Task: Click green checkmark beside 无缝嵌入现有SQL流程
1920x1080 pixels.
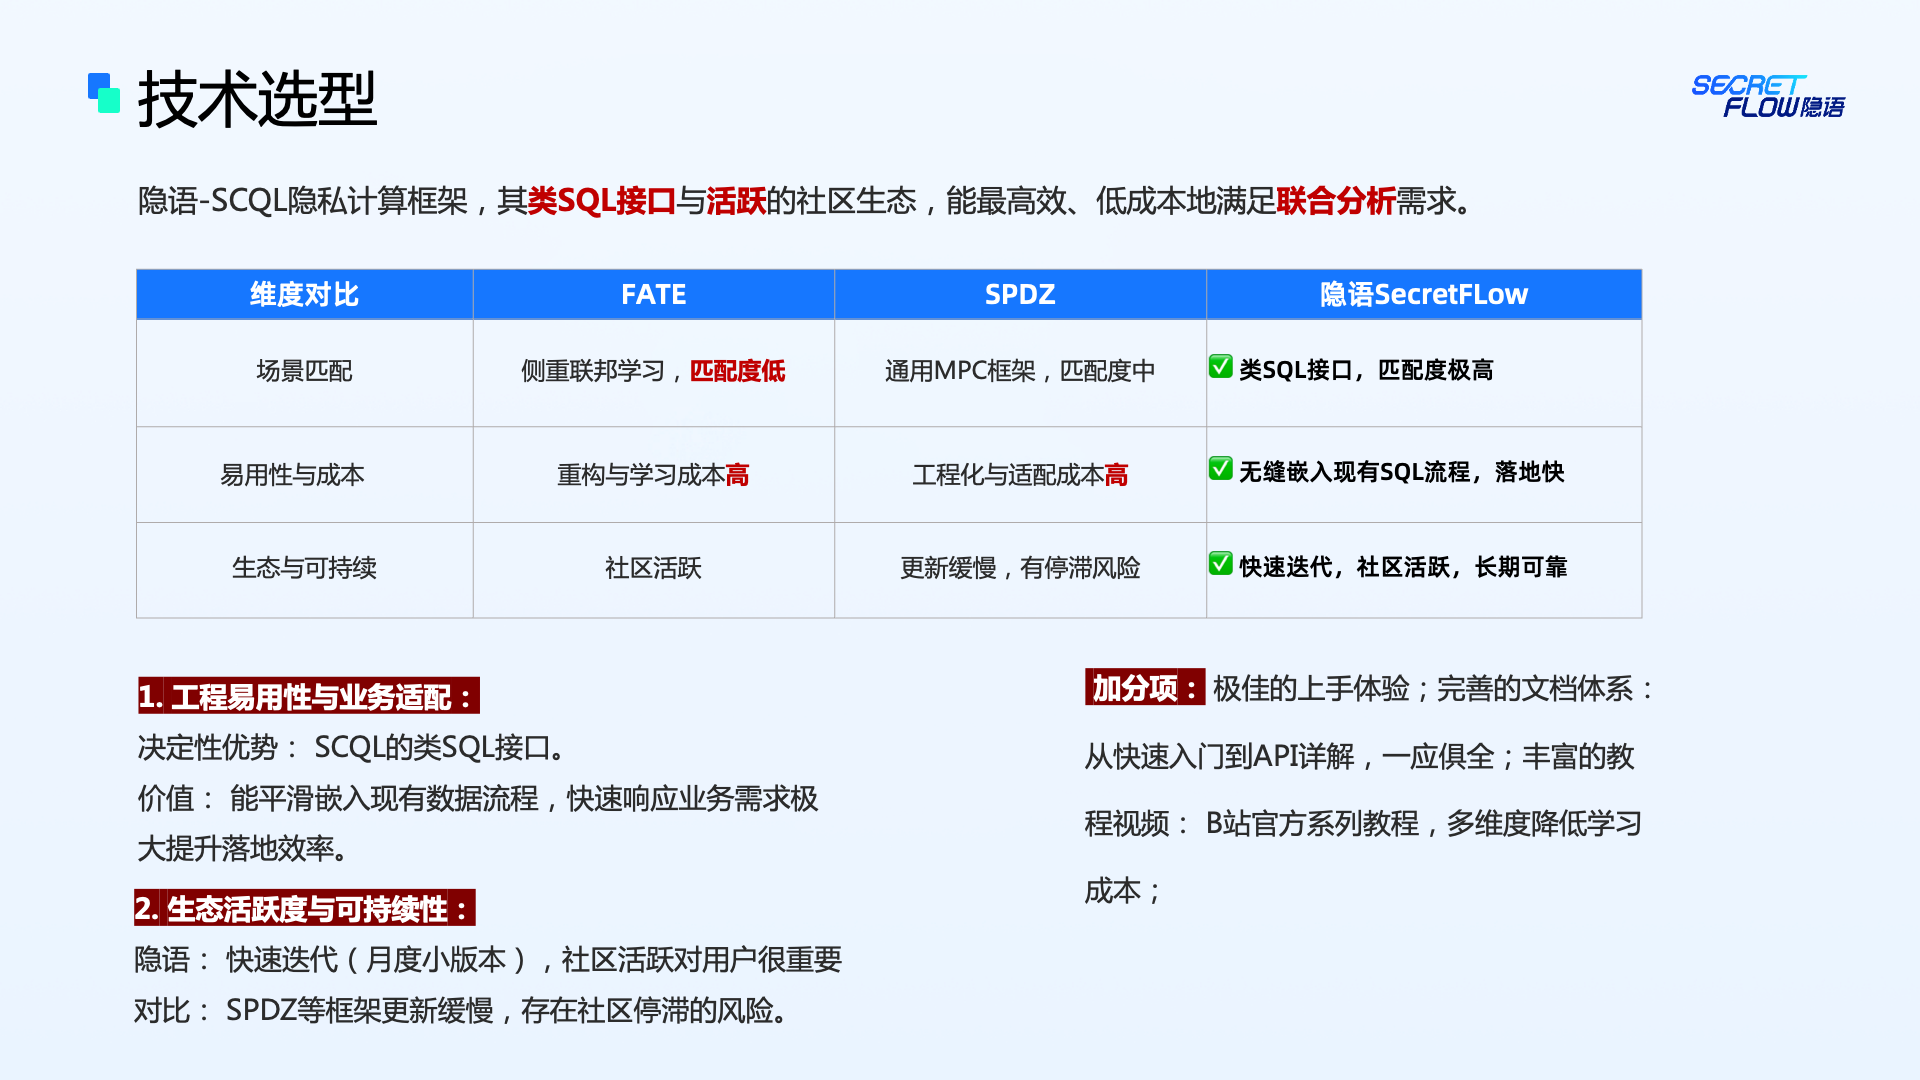Action: (1220, 469)
